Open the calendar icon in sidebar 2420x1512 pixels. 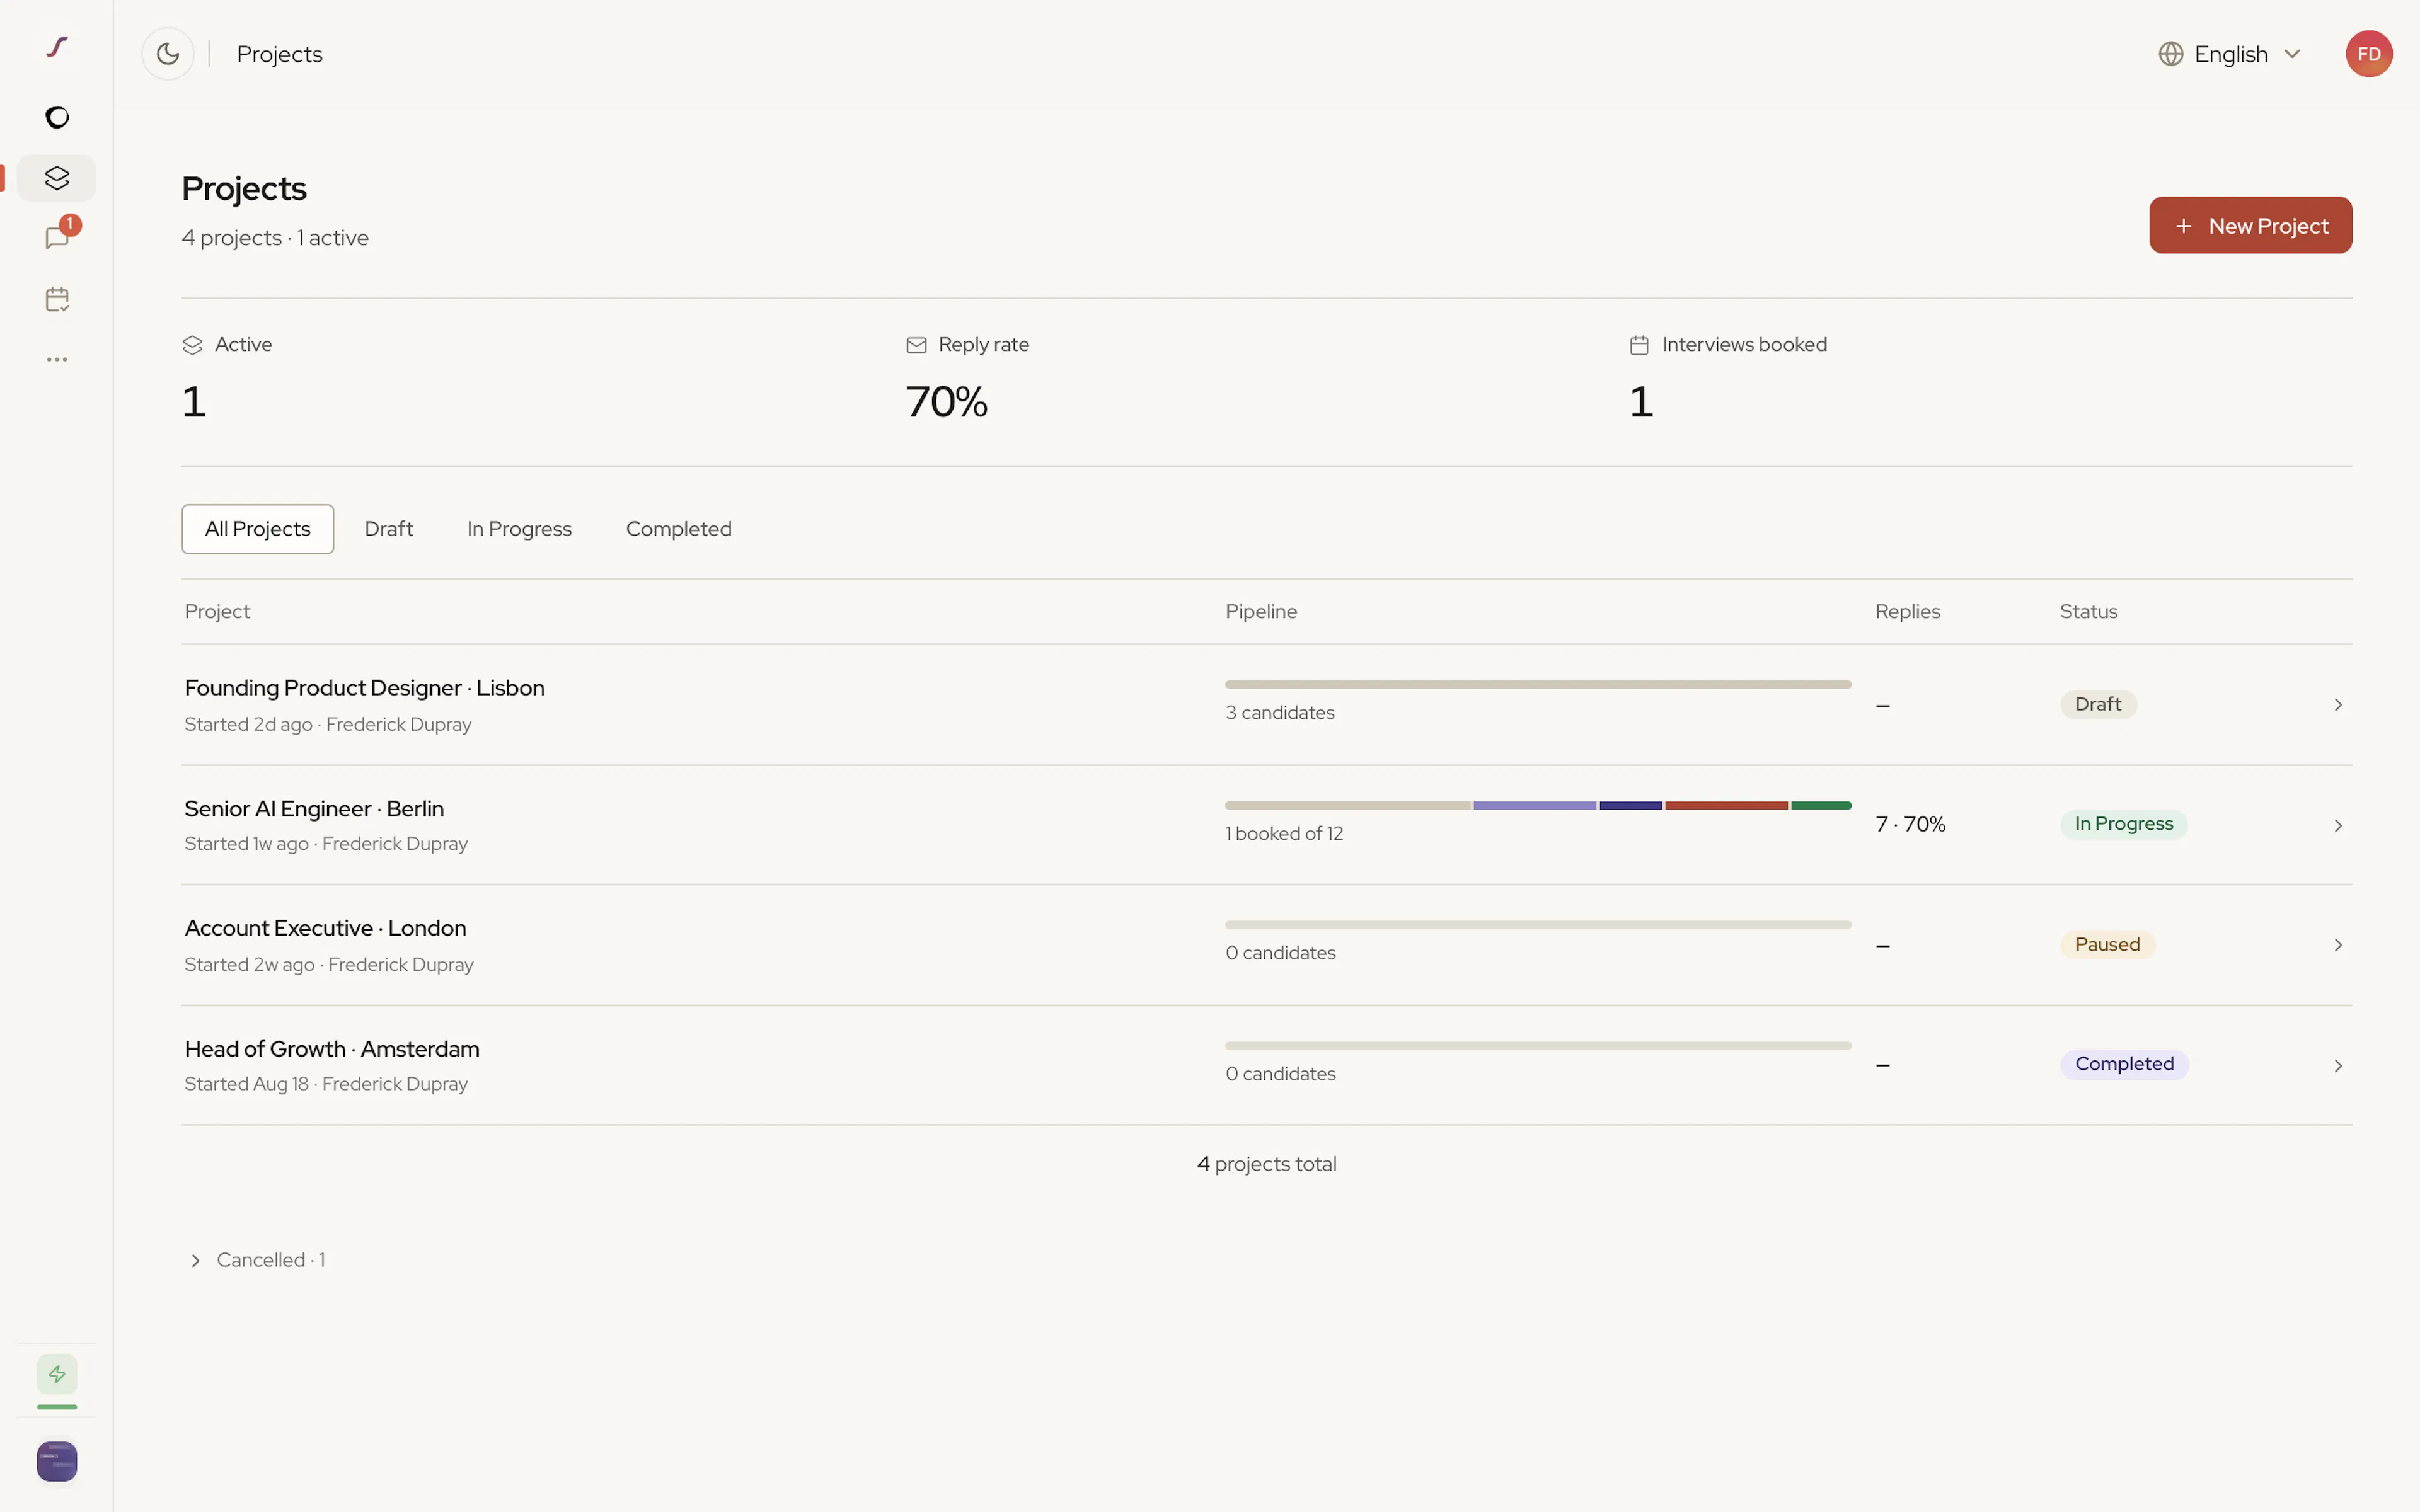(x=57, y=299)
